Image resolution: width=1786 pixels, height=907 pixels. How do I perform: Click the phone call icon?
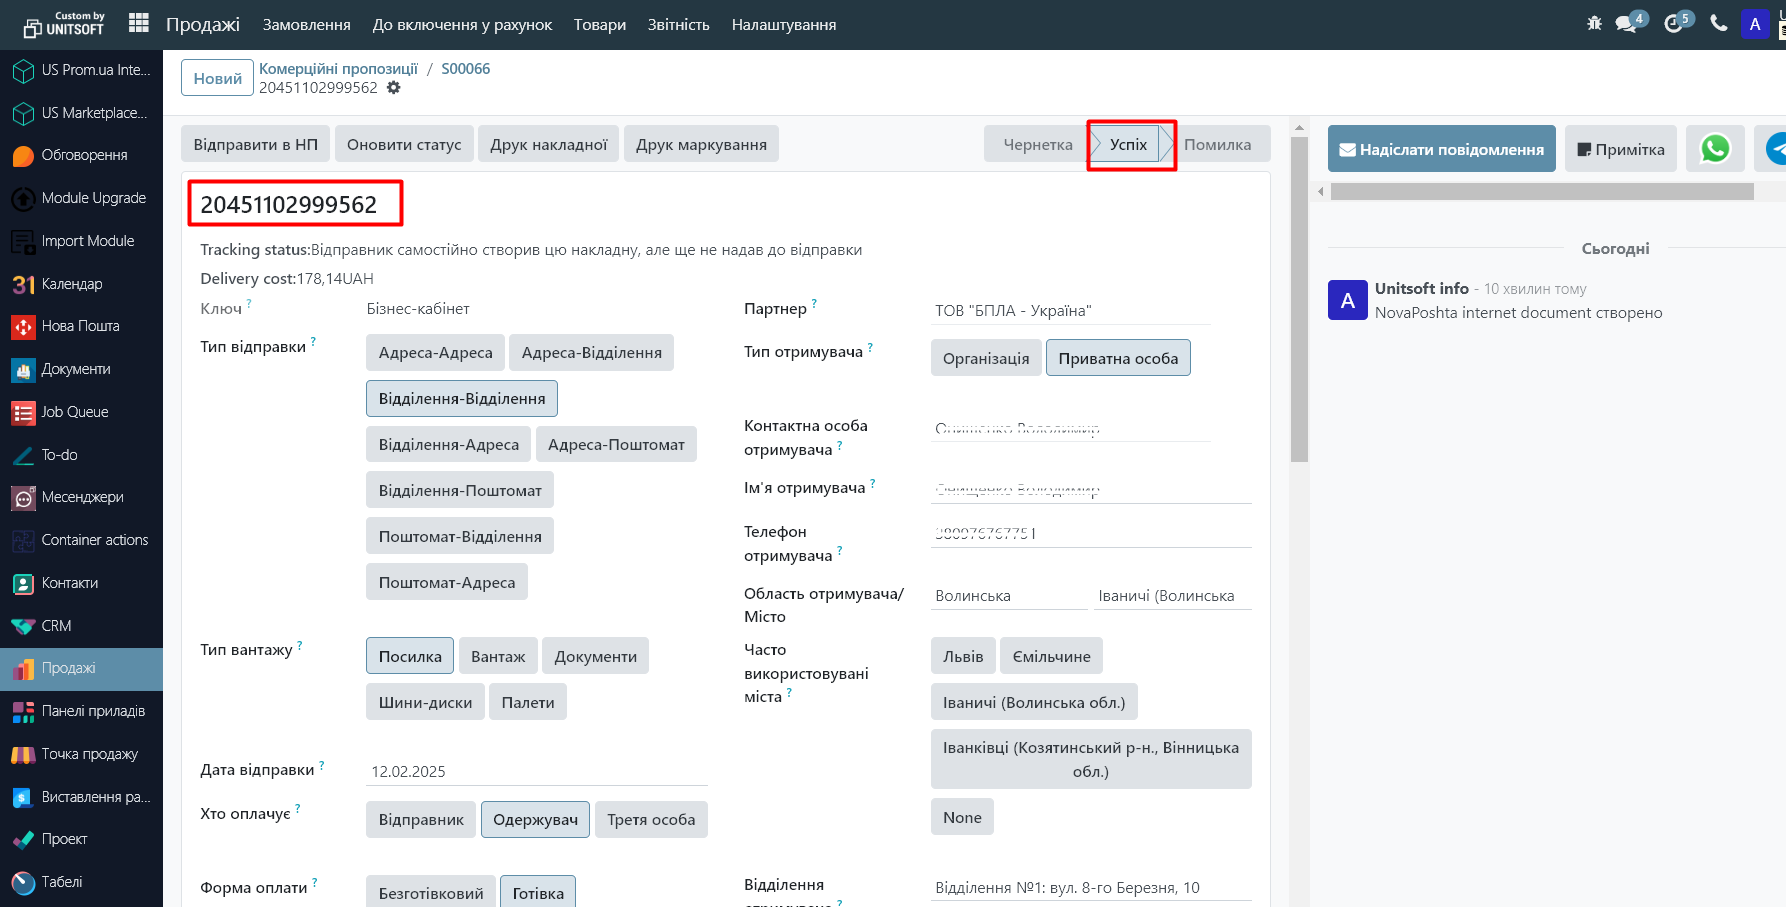[1718, 23]
